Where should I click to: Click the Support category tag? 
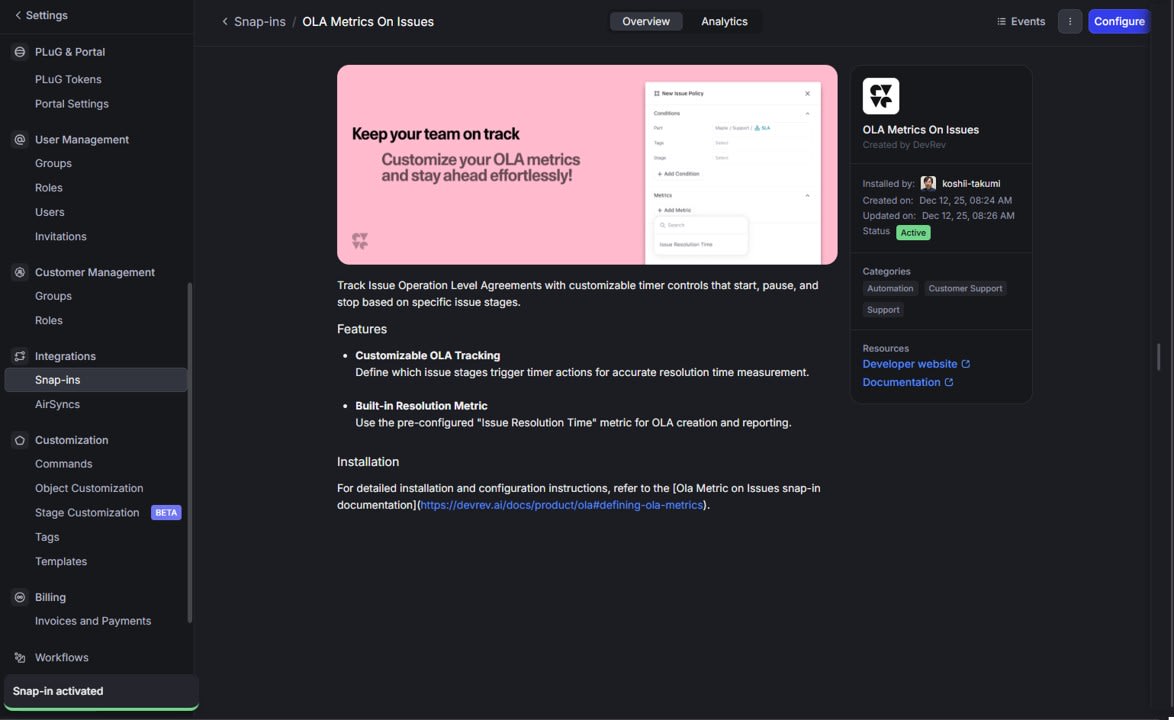point(883,310)
